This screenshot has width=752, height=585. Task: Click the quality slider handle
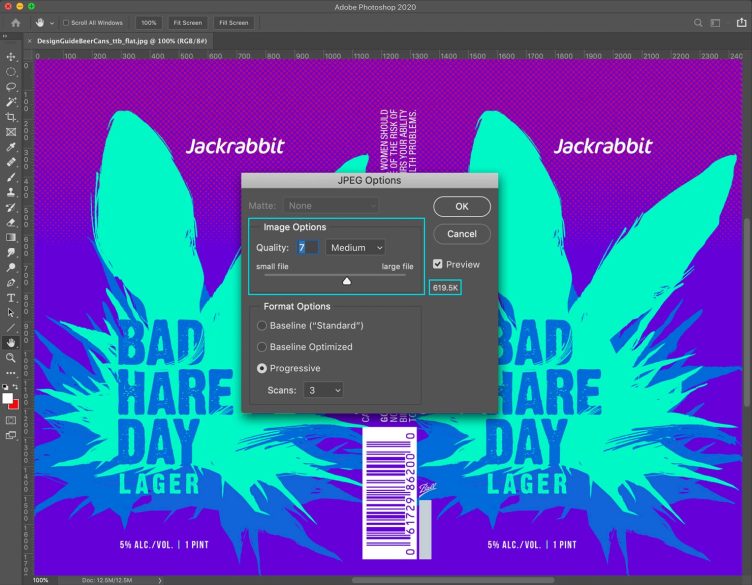pyautogui.click(x=347, y=281)
